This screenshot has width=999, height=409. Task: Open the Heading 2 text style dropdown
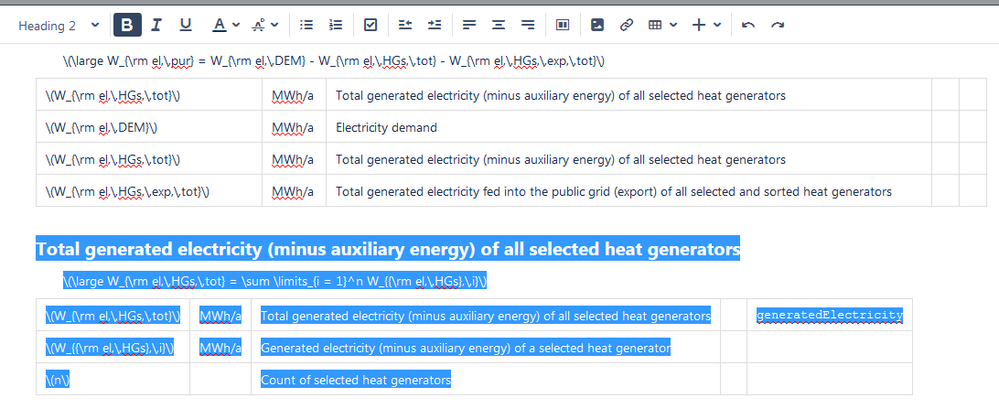59,25
